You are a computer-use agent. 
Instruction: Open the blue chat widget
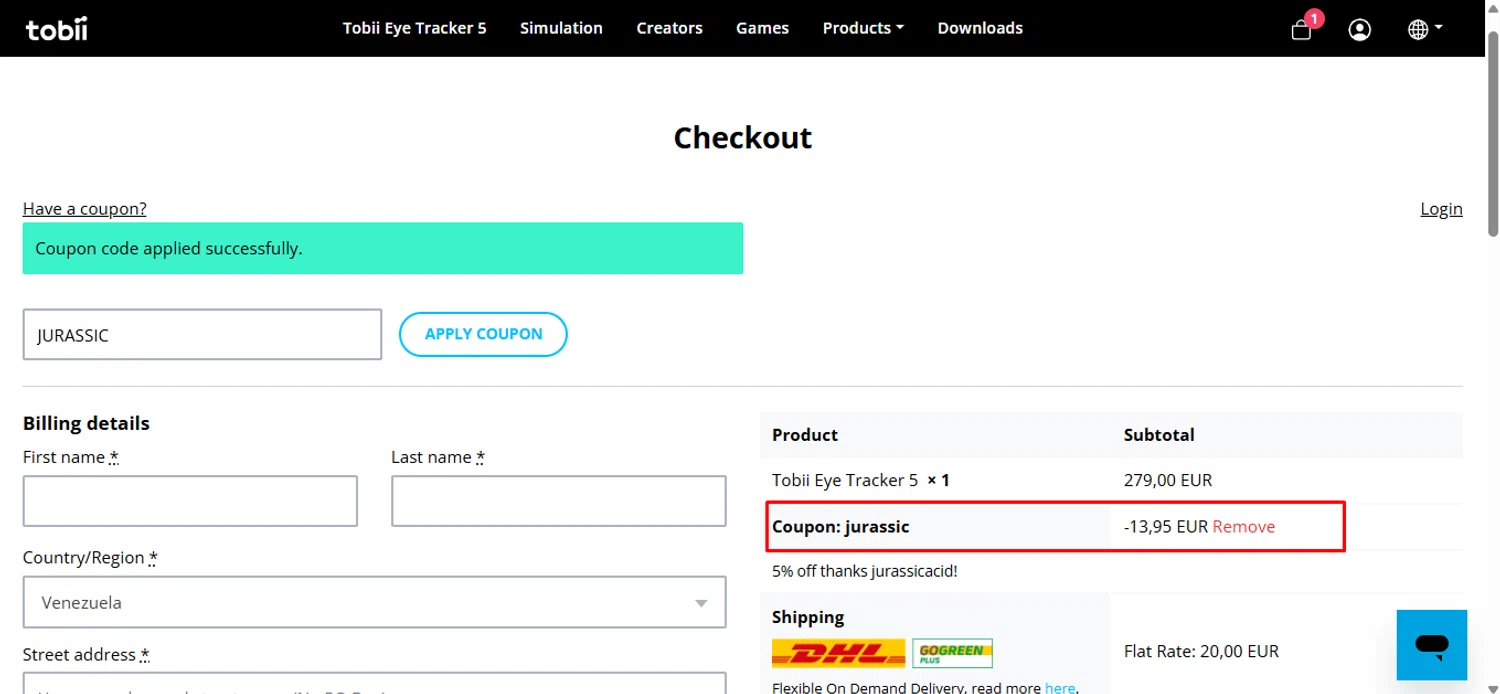pyautogui.click(x=1432, y=645)
